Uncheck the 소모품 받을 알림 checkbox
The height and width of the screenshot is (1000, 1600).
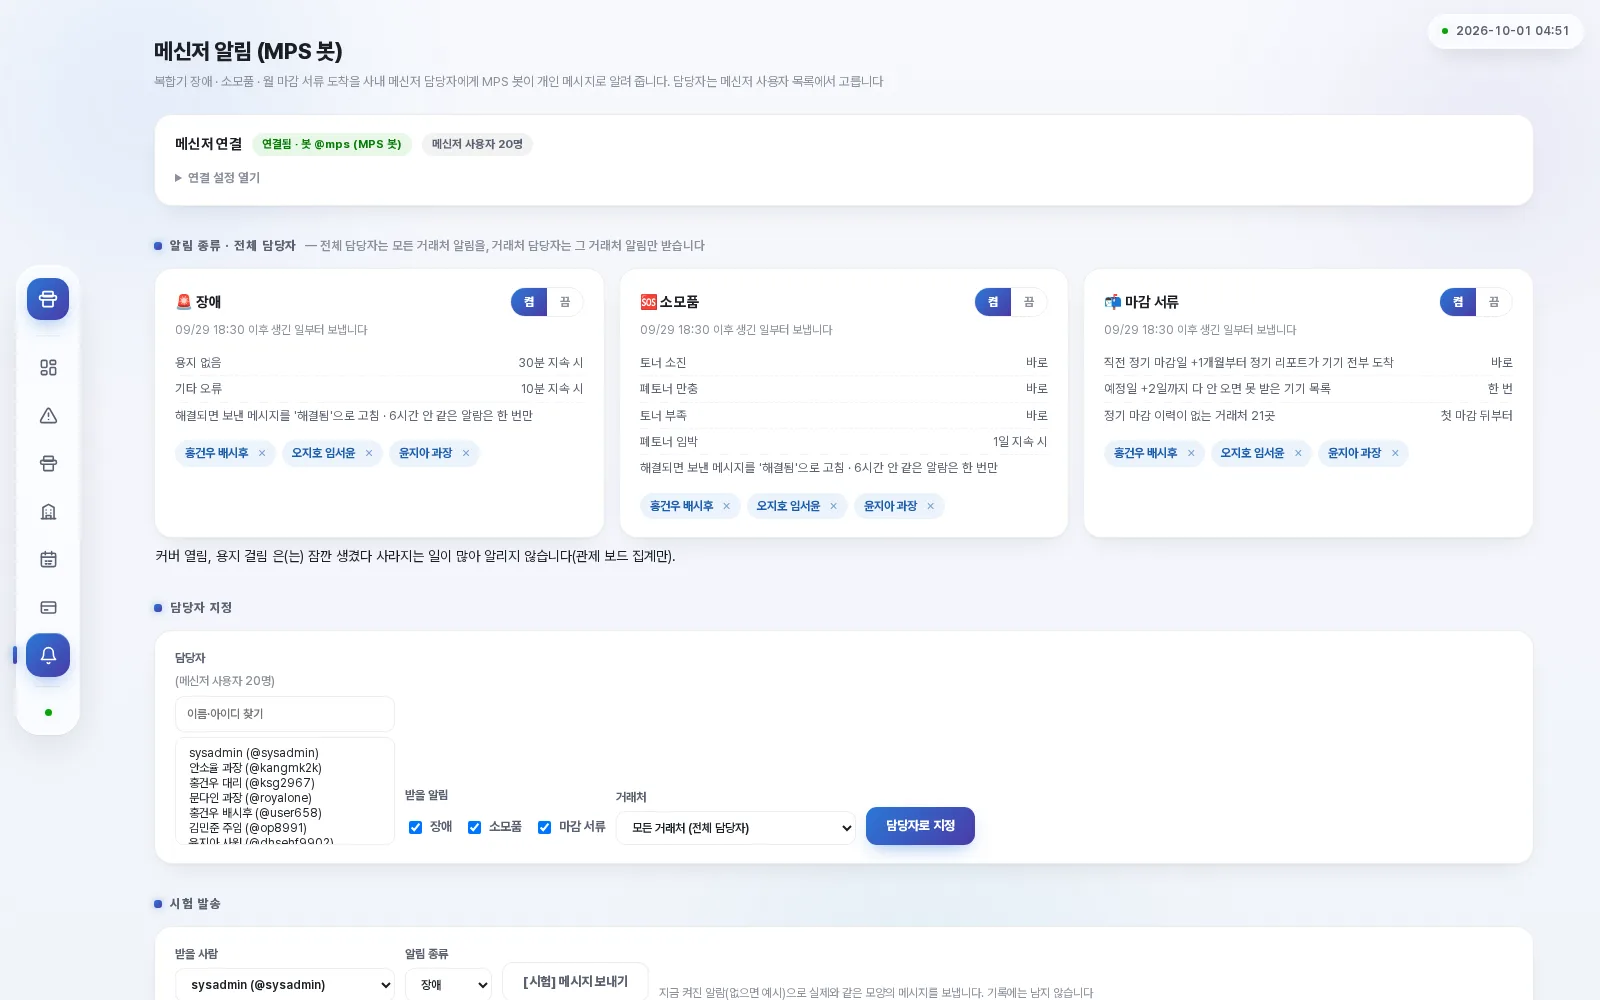pyautogui.click(x=474, y=827)
